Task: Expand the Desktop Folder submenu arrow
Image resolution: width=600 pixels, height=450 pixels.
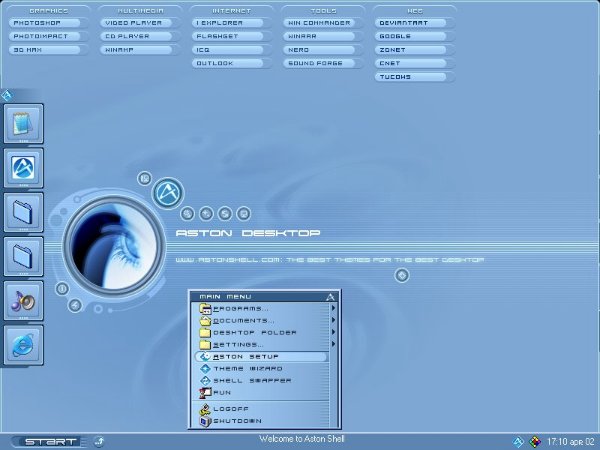Action: click(333, 332)
